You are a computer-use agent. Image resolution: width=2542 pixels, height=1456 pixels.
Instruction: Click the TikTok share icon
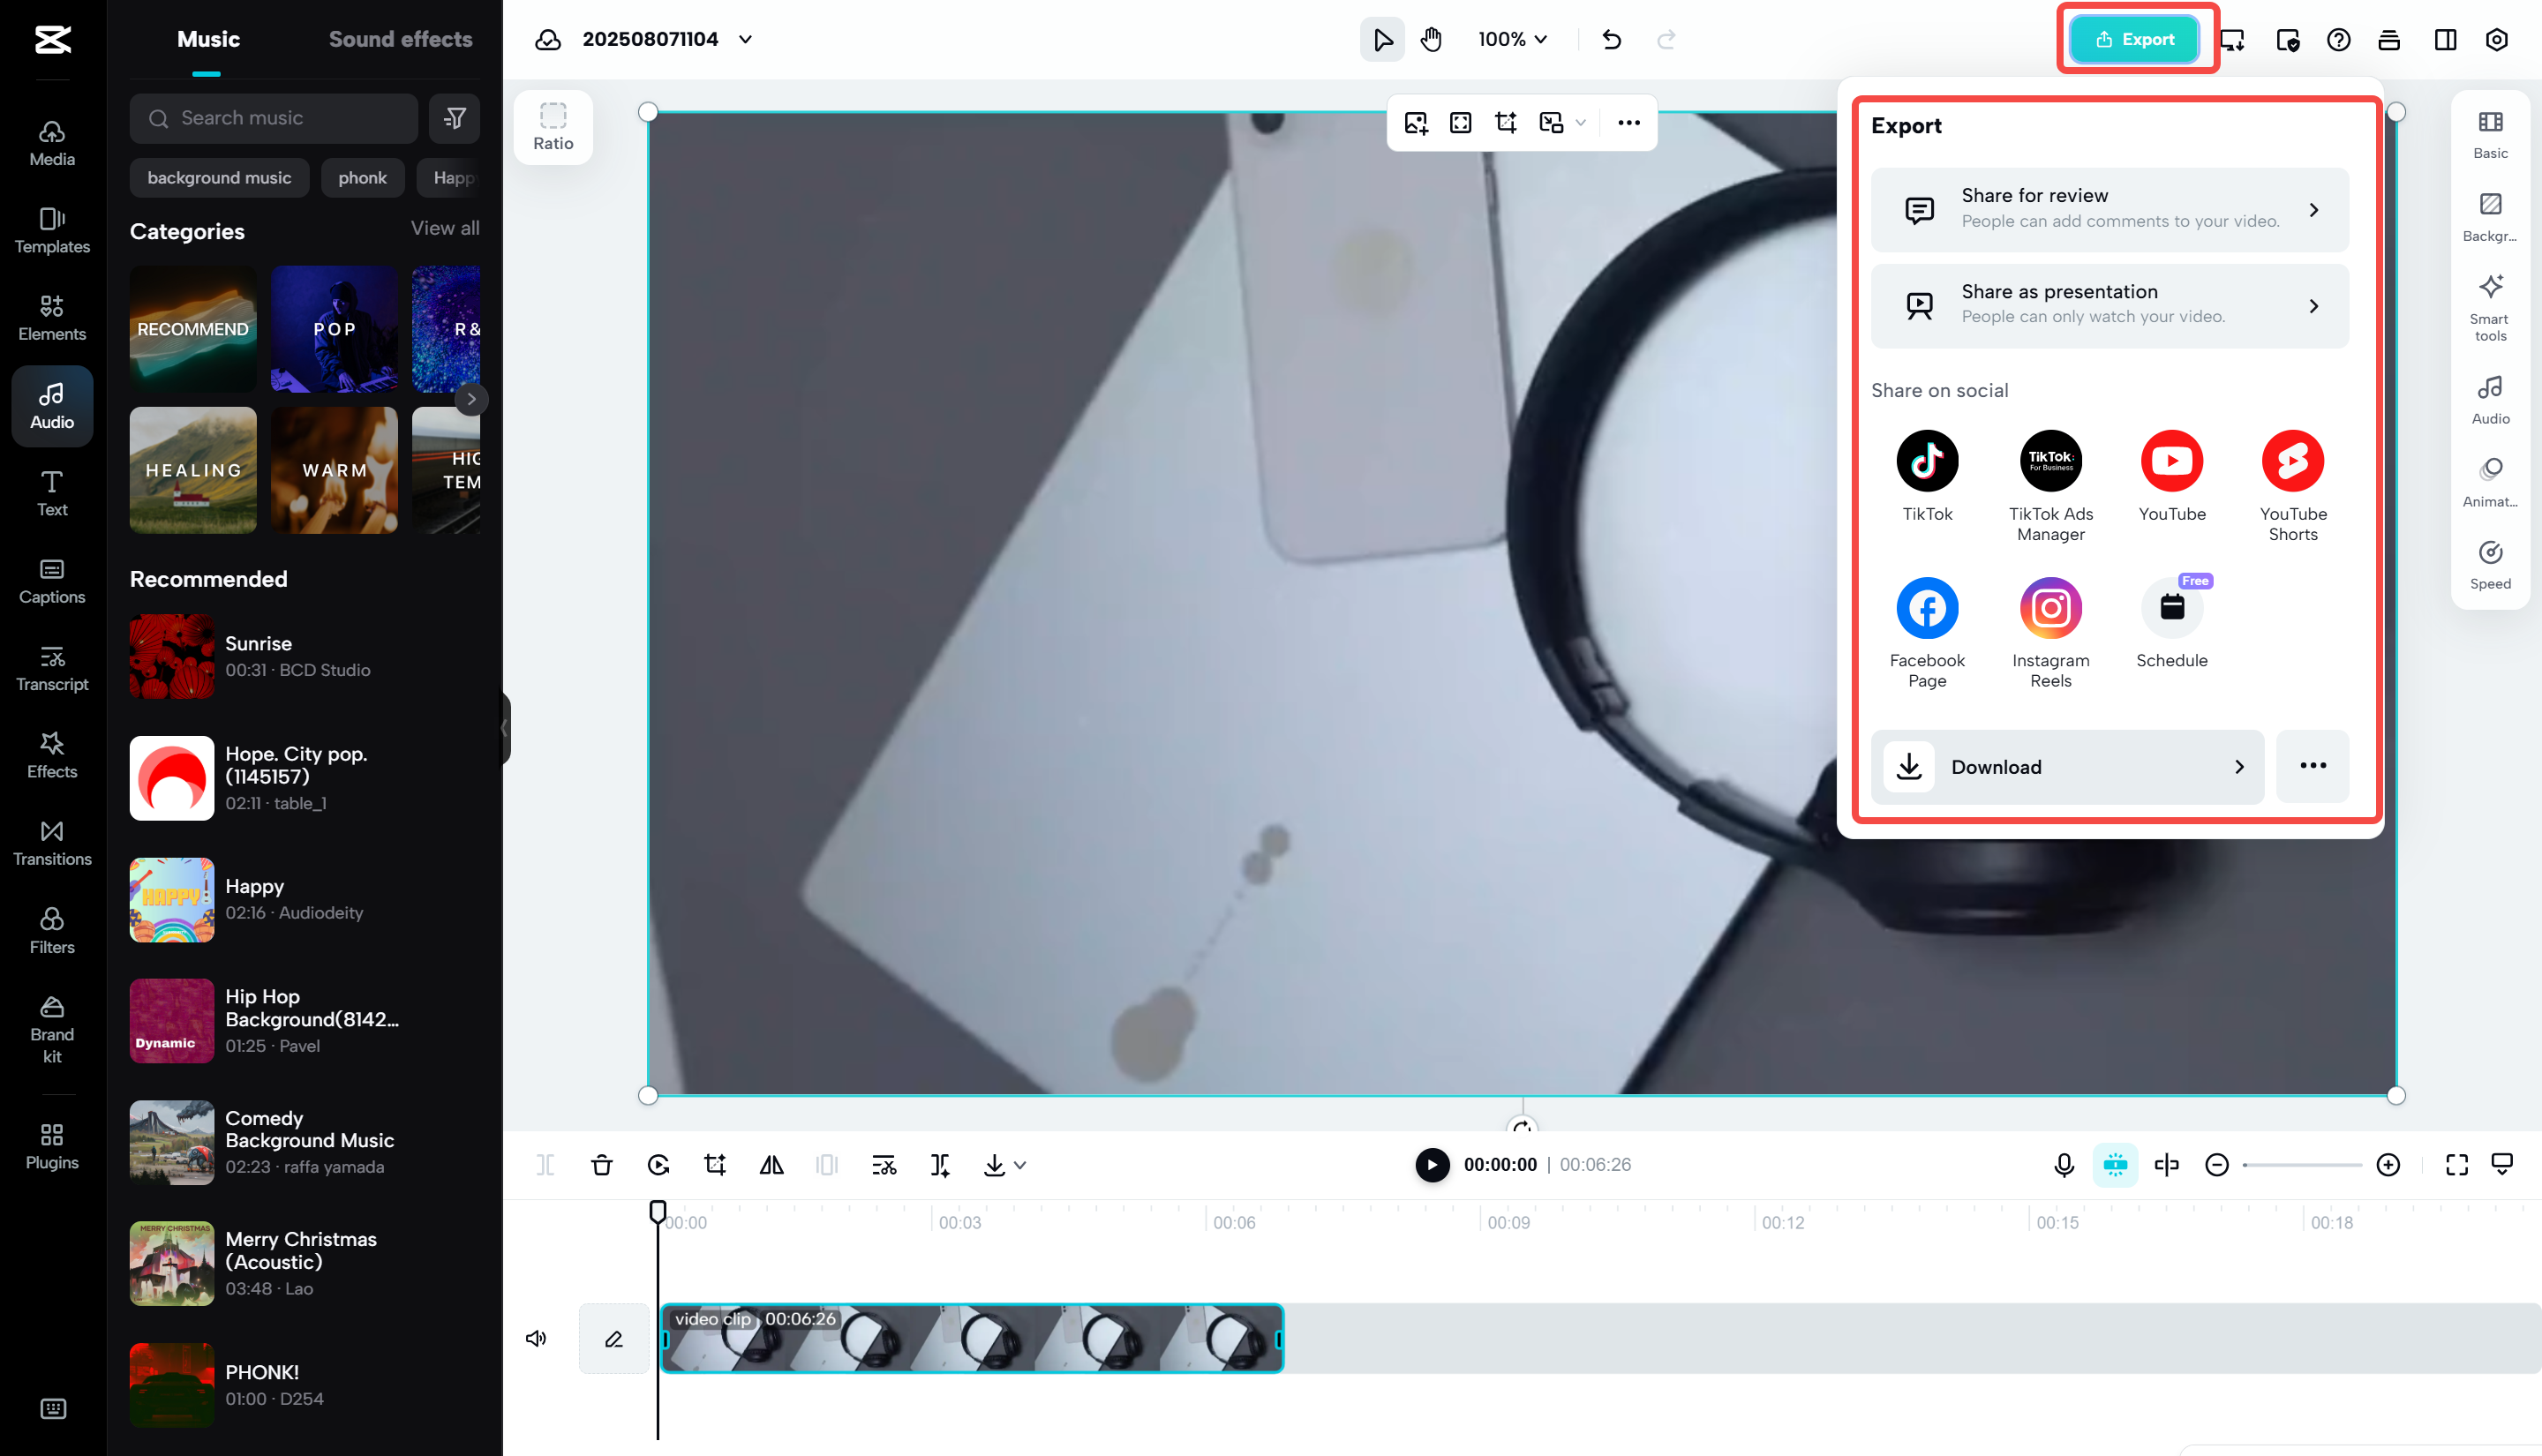[1926, 461]
